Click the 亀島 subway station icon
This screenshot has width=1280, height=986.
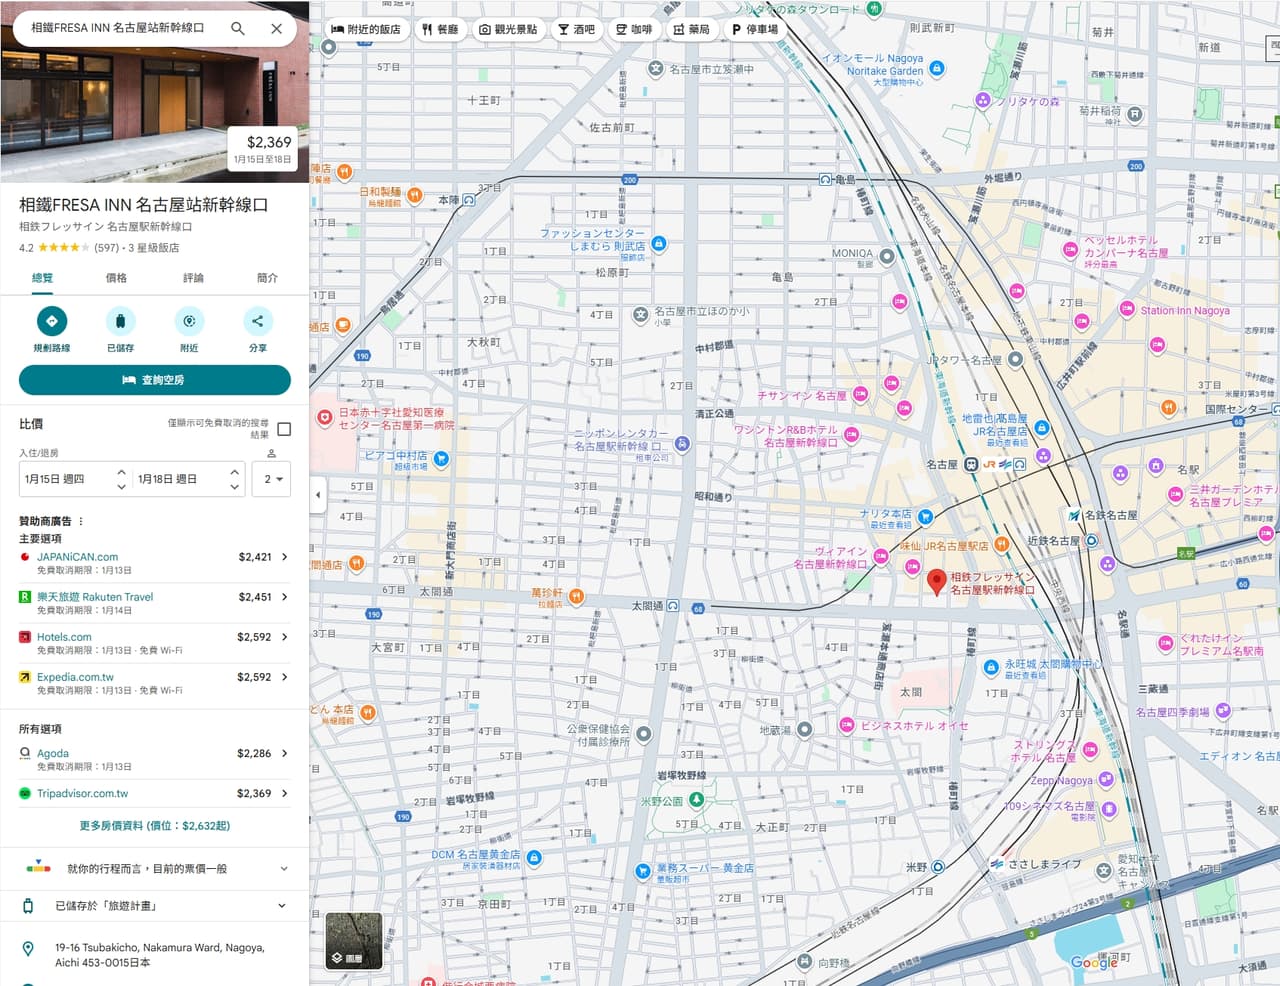click(826, 180)
